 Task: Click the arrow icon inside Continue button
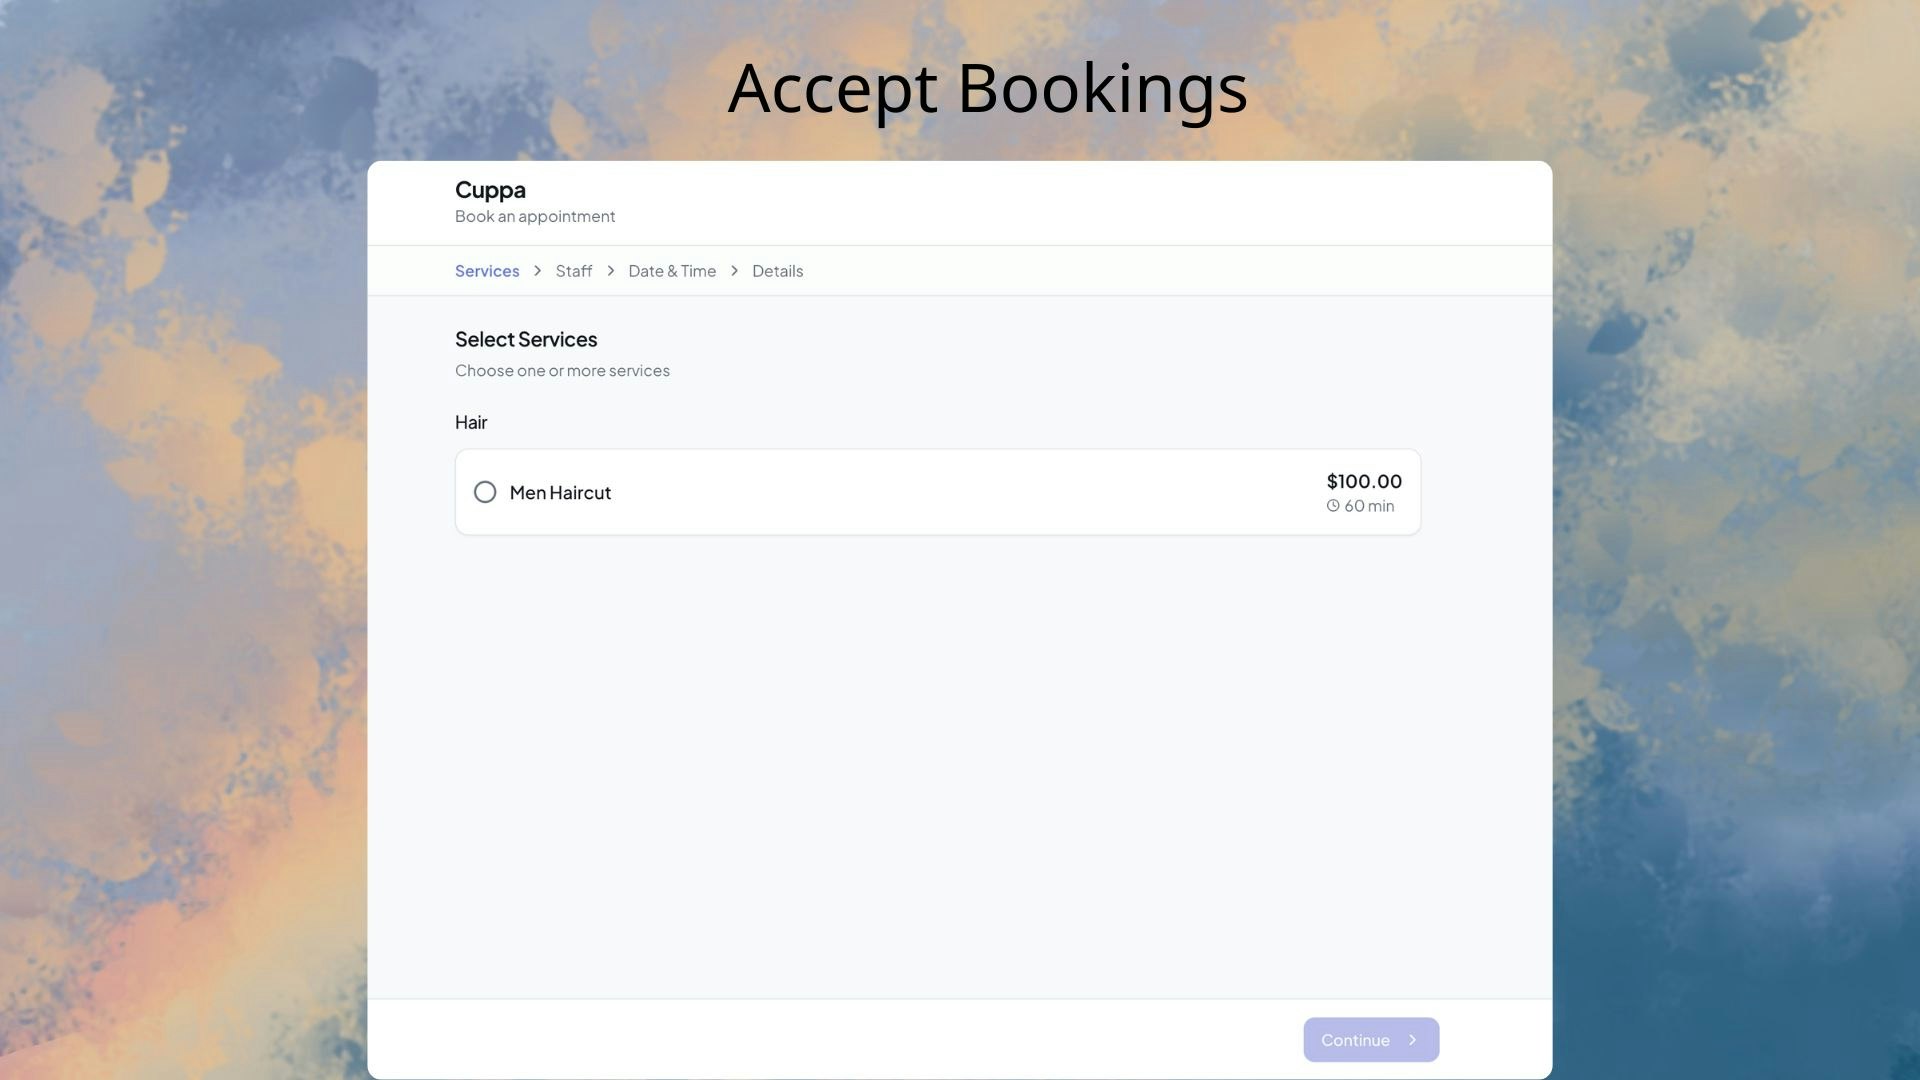tap(1413, 1040)
